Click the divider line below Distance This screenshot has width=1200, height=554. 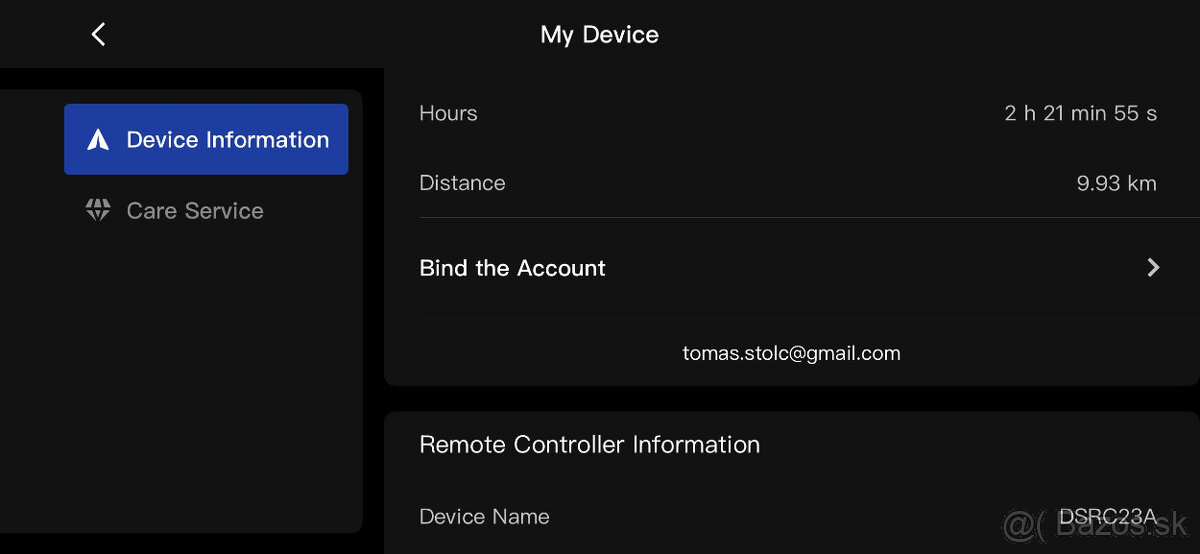coord(788,217)
